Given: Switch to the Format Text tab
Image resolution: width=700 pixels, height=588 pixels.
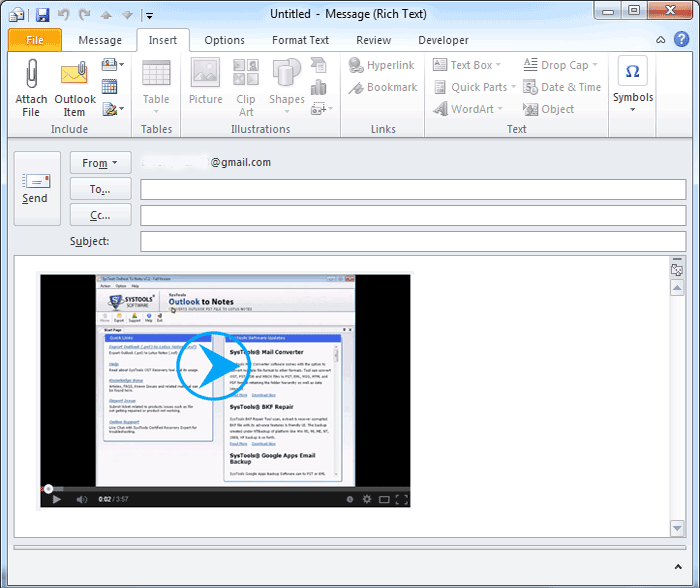Looking at the screenshot, I should pyautogui.click(x=300, y=40).
